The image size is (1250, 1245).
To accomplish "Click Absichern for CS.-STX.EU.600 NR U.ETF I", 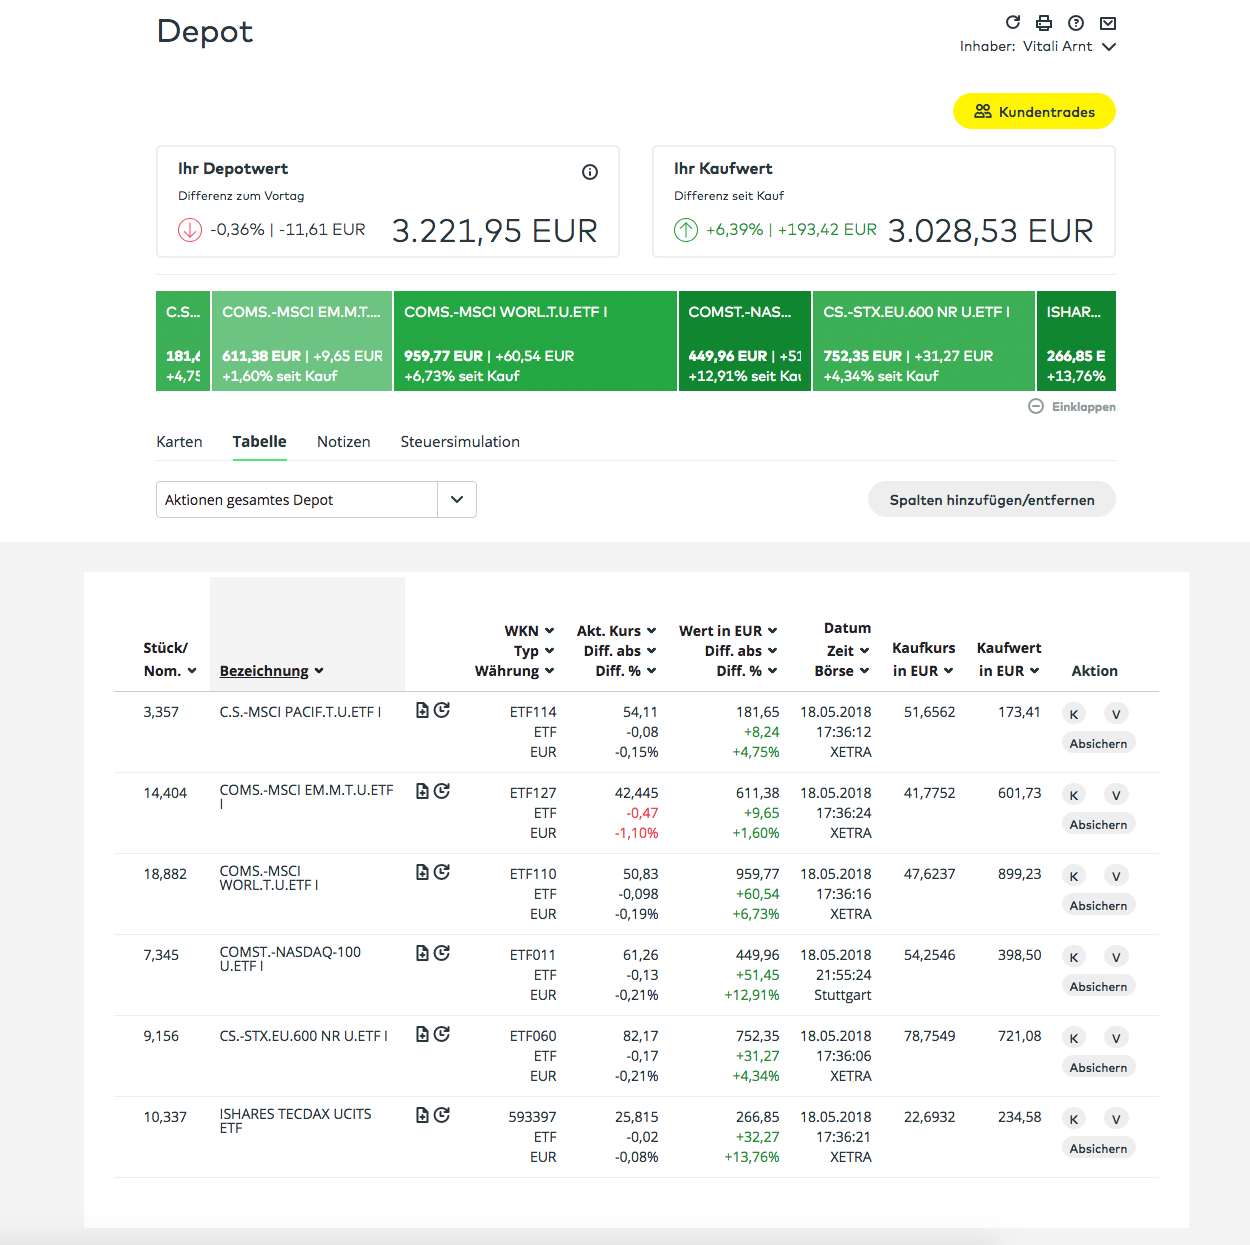I will click(x=1098, y=1067).
